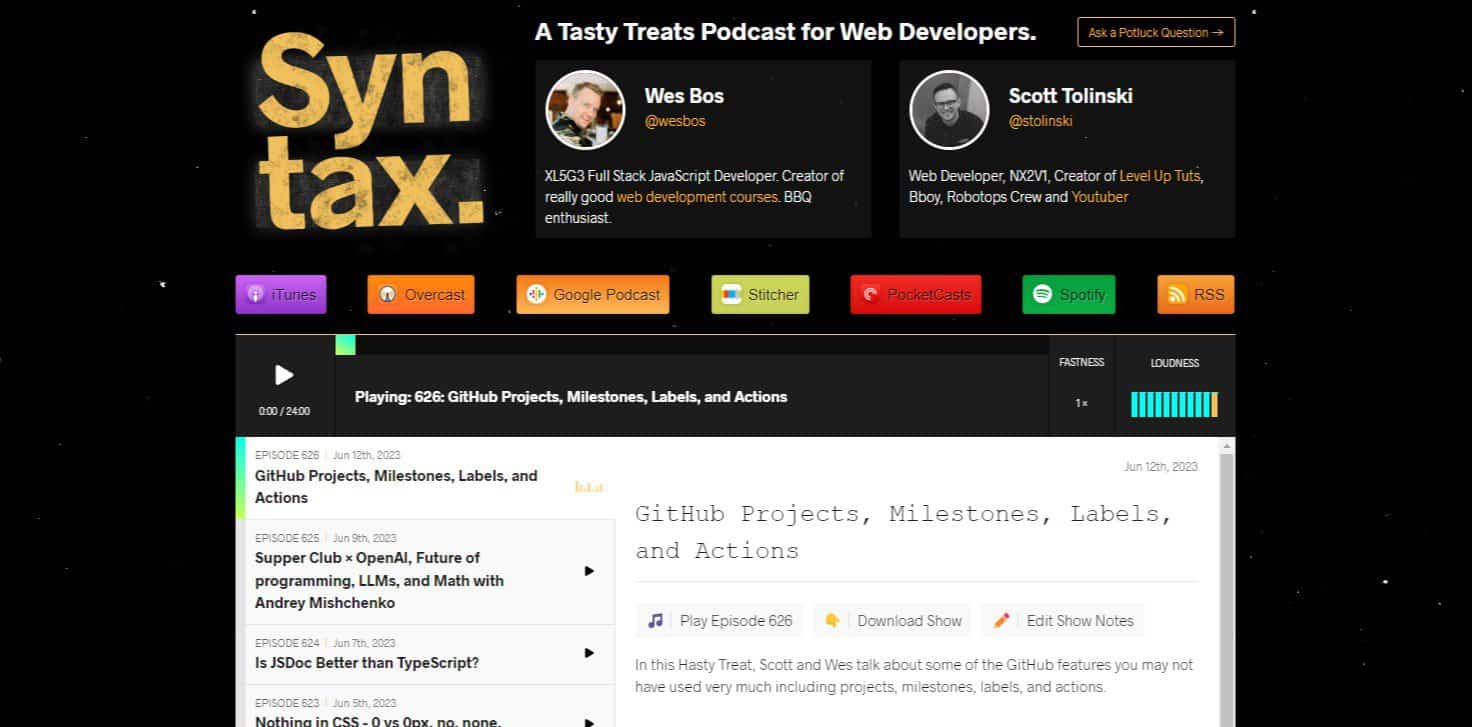Open Wes Bos's @wesbos profile link

point(675,120)
